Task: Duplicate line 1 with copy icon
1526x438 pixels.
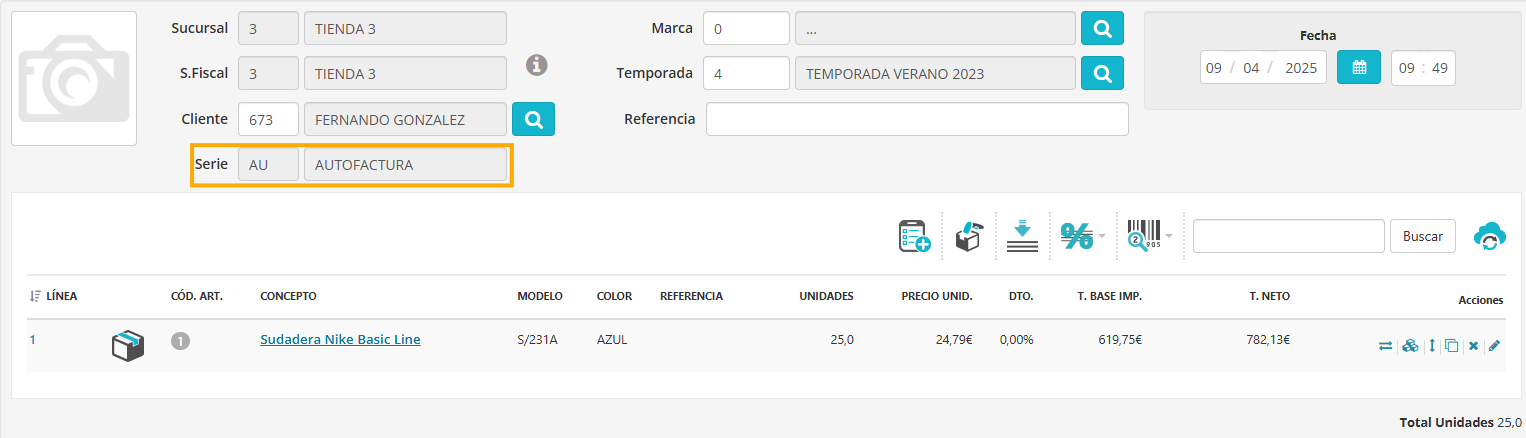Action: click(x=1452, y=346)
